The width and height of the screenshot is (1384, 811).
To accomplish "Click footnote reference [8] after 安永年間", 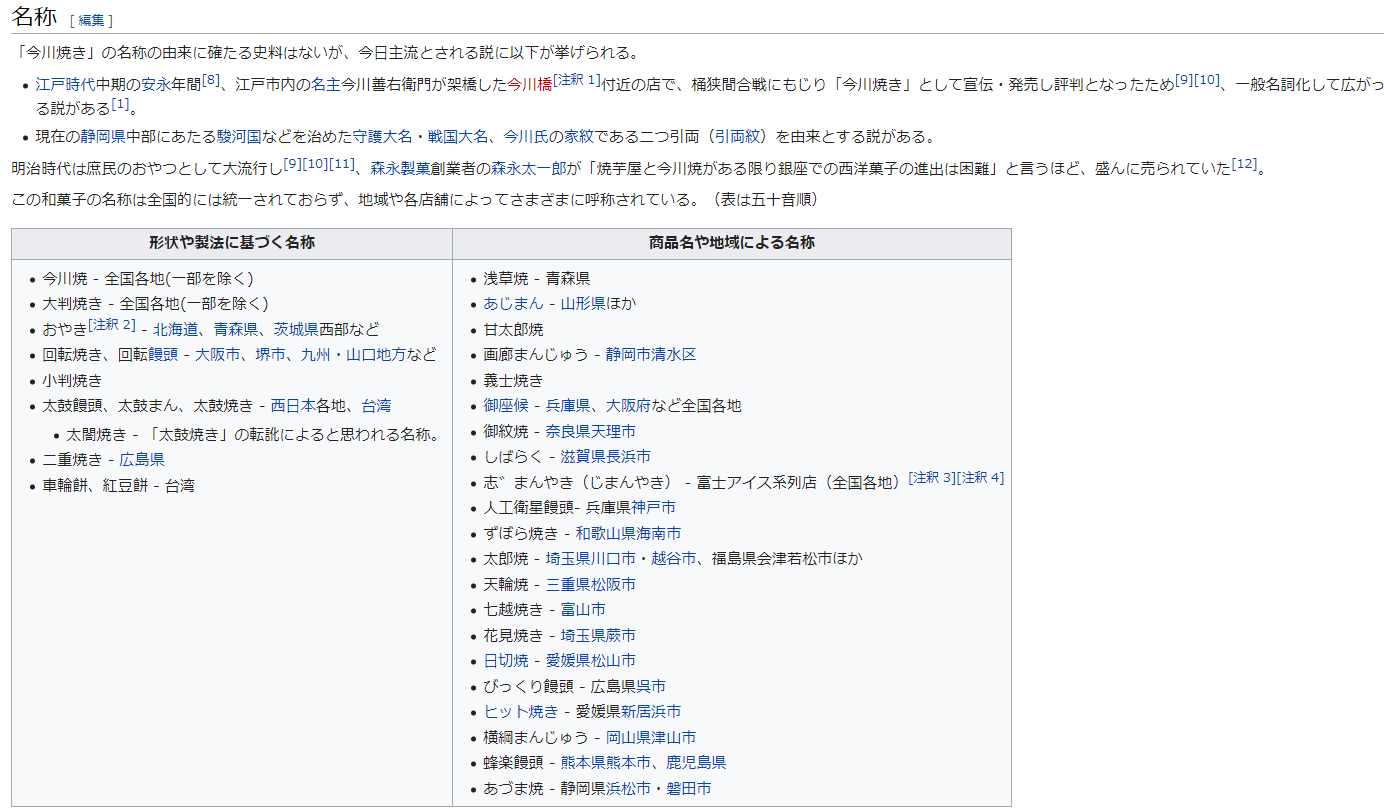I will (x=210, y=80).
